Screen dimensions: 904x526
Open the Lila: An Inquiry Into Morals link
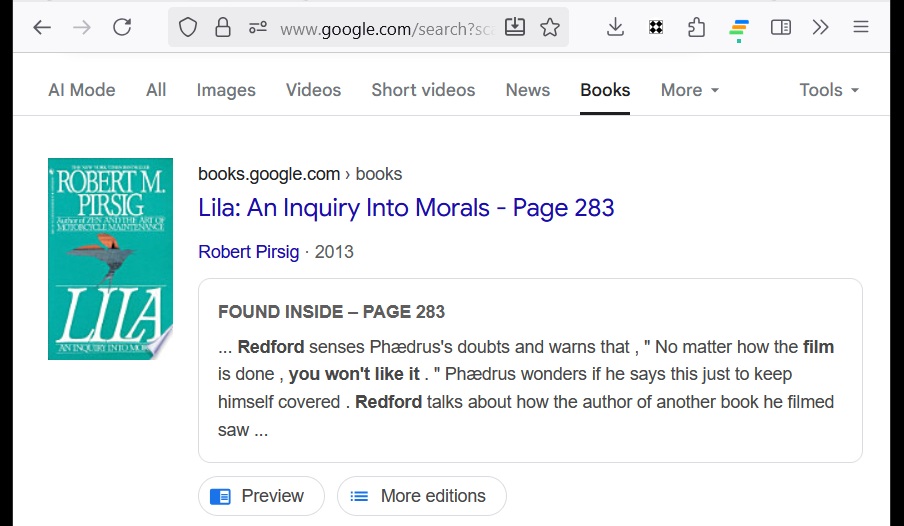tap(406, 208)
